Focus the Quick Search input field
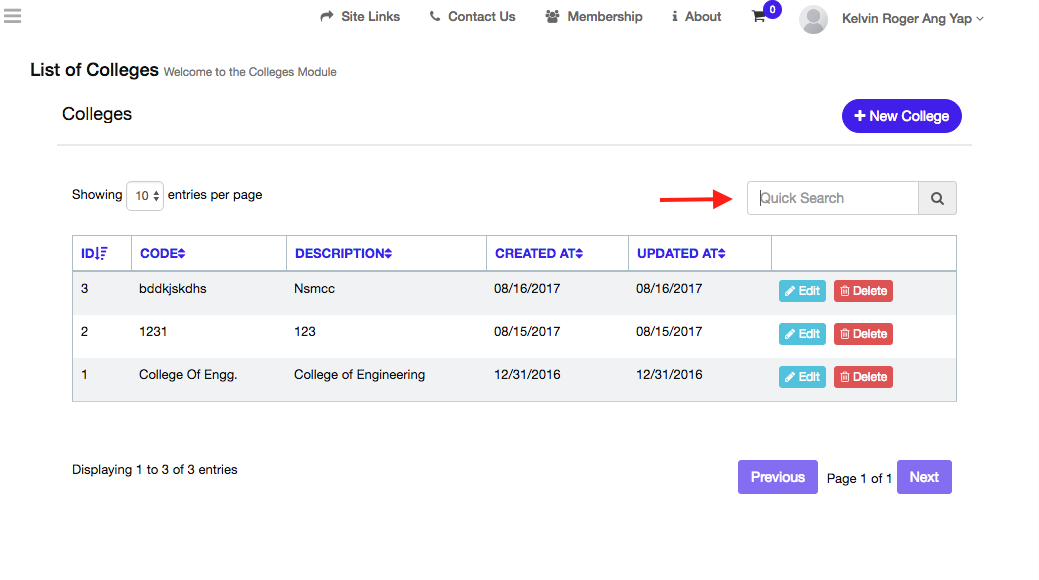Viewport: 1039px width, 580px height. point(832,198)
